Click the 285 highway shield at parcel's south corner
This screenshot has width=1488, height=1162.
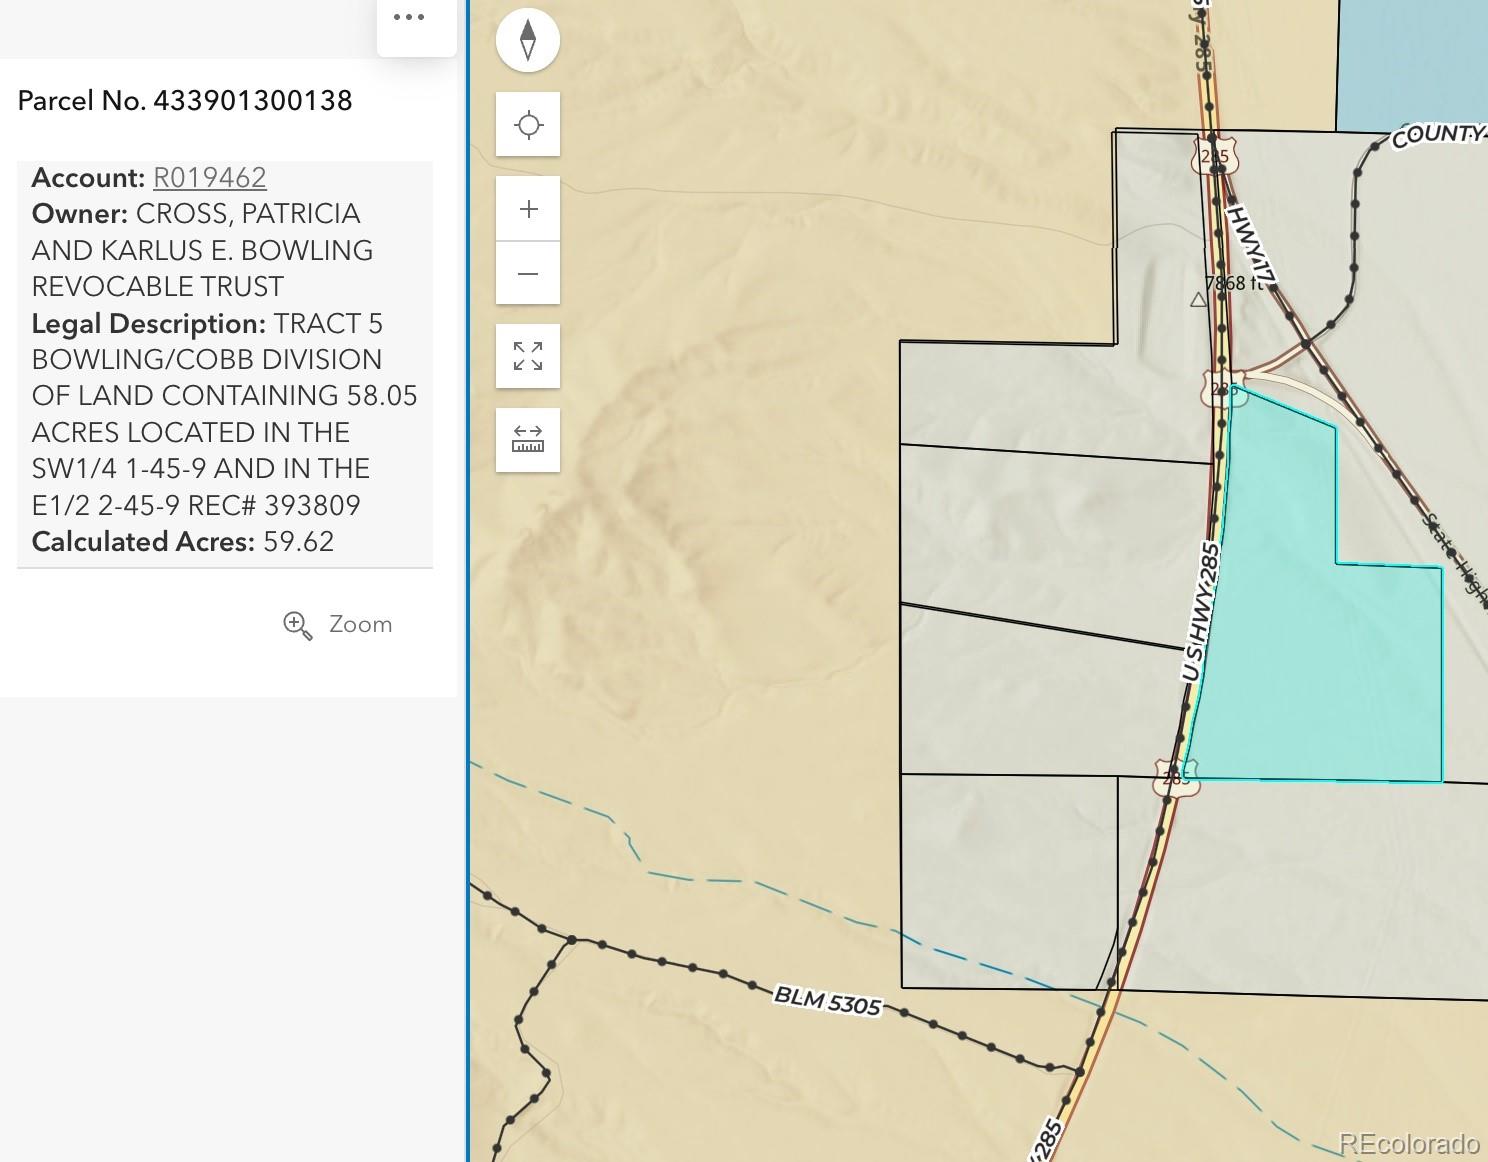(x=1177, y=777)
